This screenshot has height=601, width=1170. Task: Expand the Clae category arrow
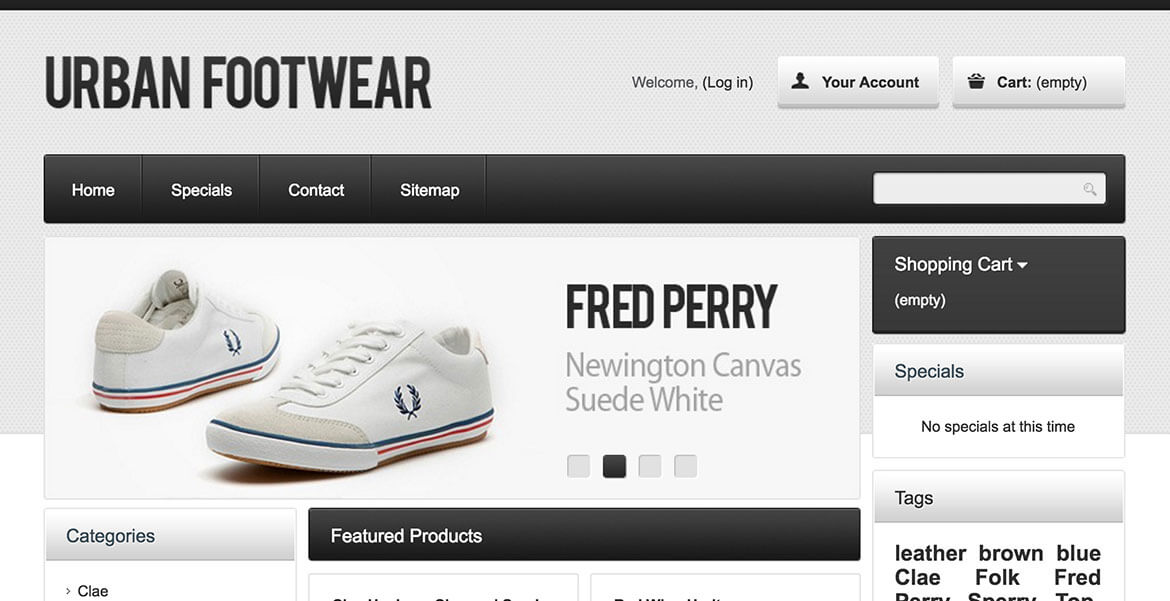68,591
